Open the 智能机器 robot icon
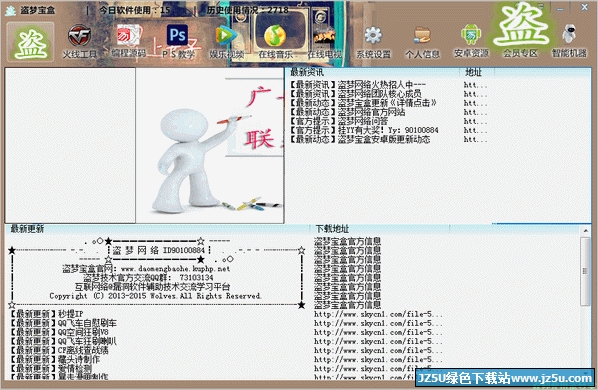This screenshot has width=598, height=390. pyautogui.click(x=569, y=42)
